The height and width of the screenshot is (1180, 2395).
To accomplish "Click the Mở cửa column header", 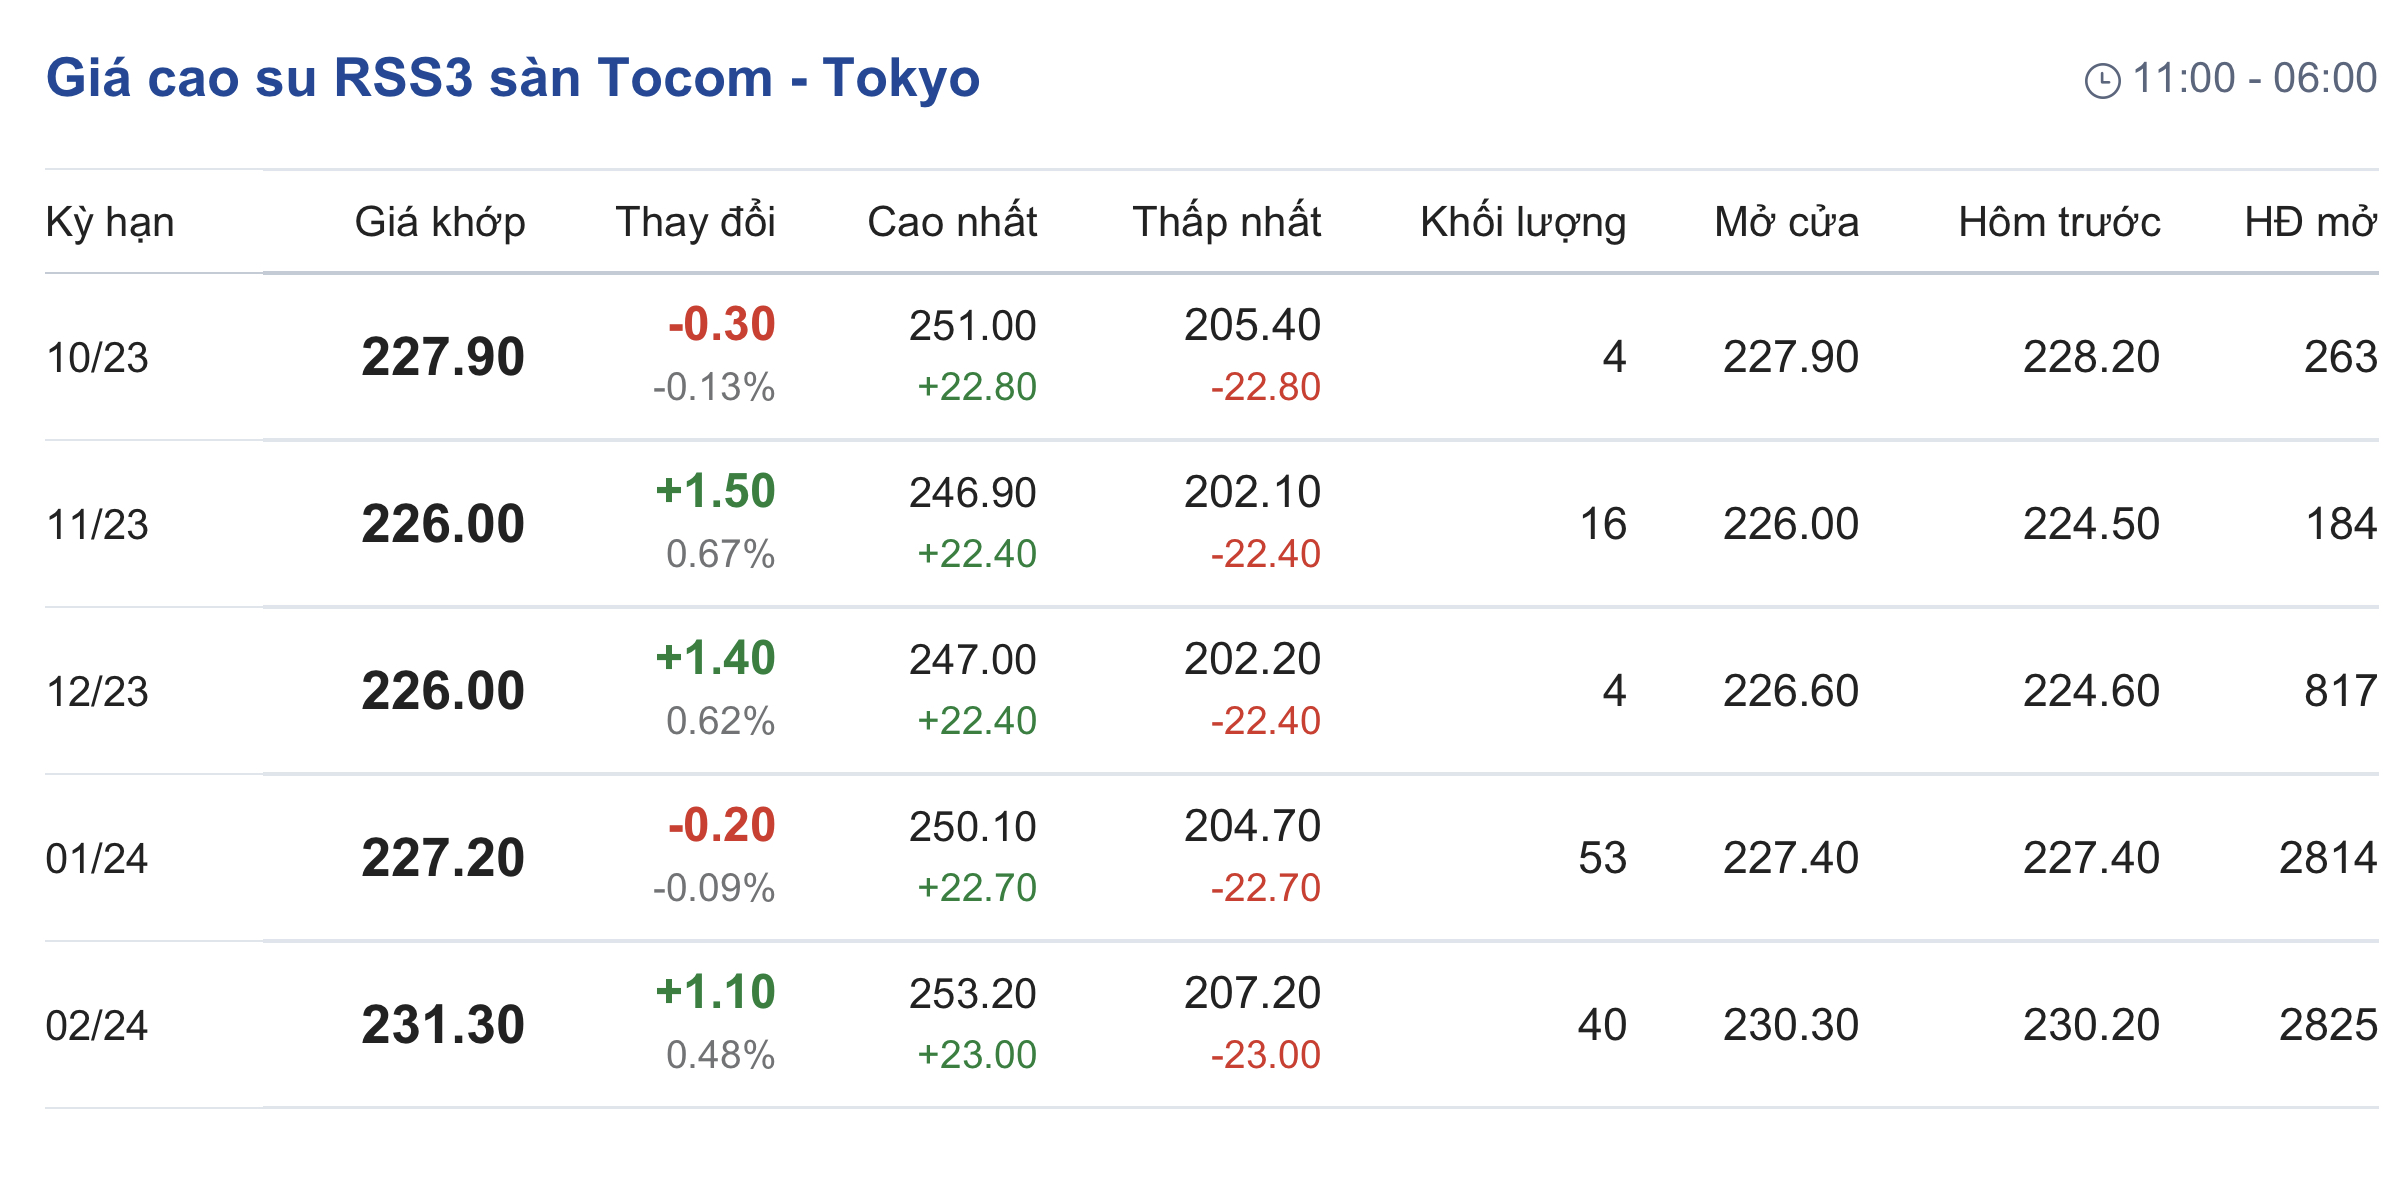I will pyautogui.click(x=1786, y=222).
